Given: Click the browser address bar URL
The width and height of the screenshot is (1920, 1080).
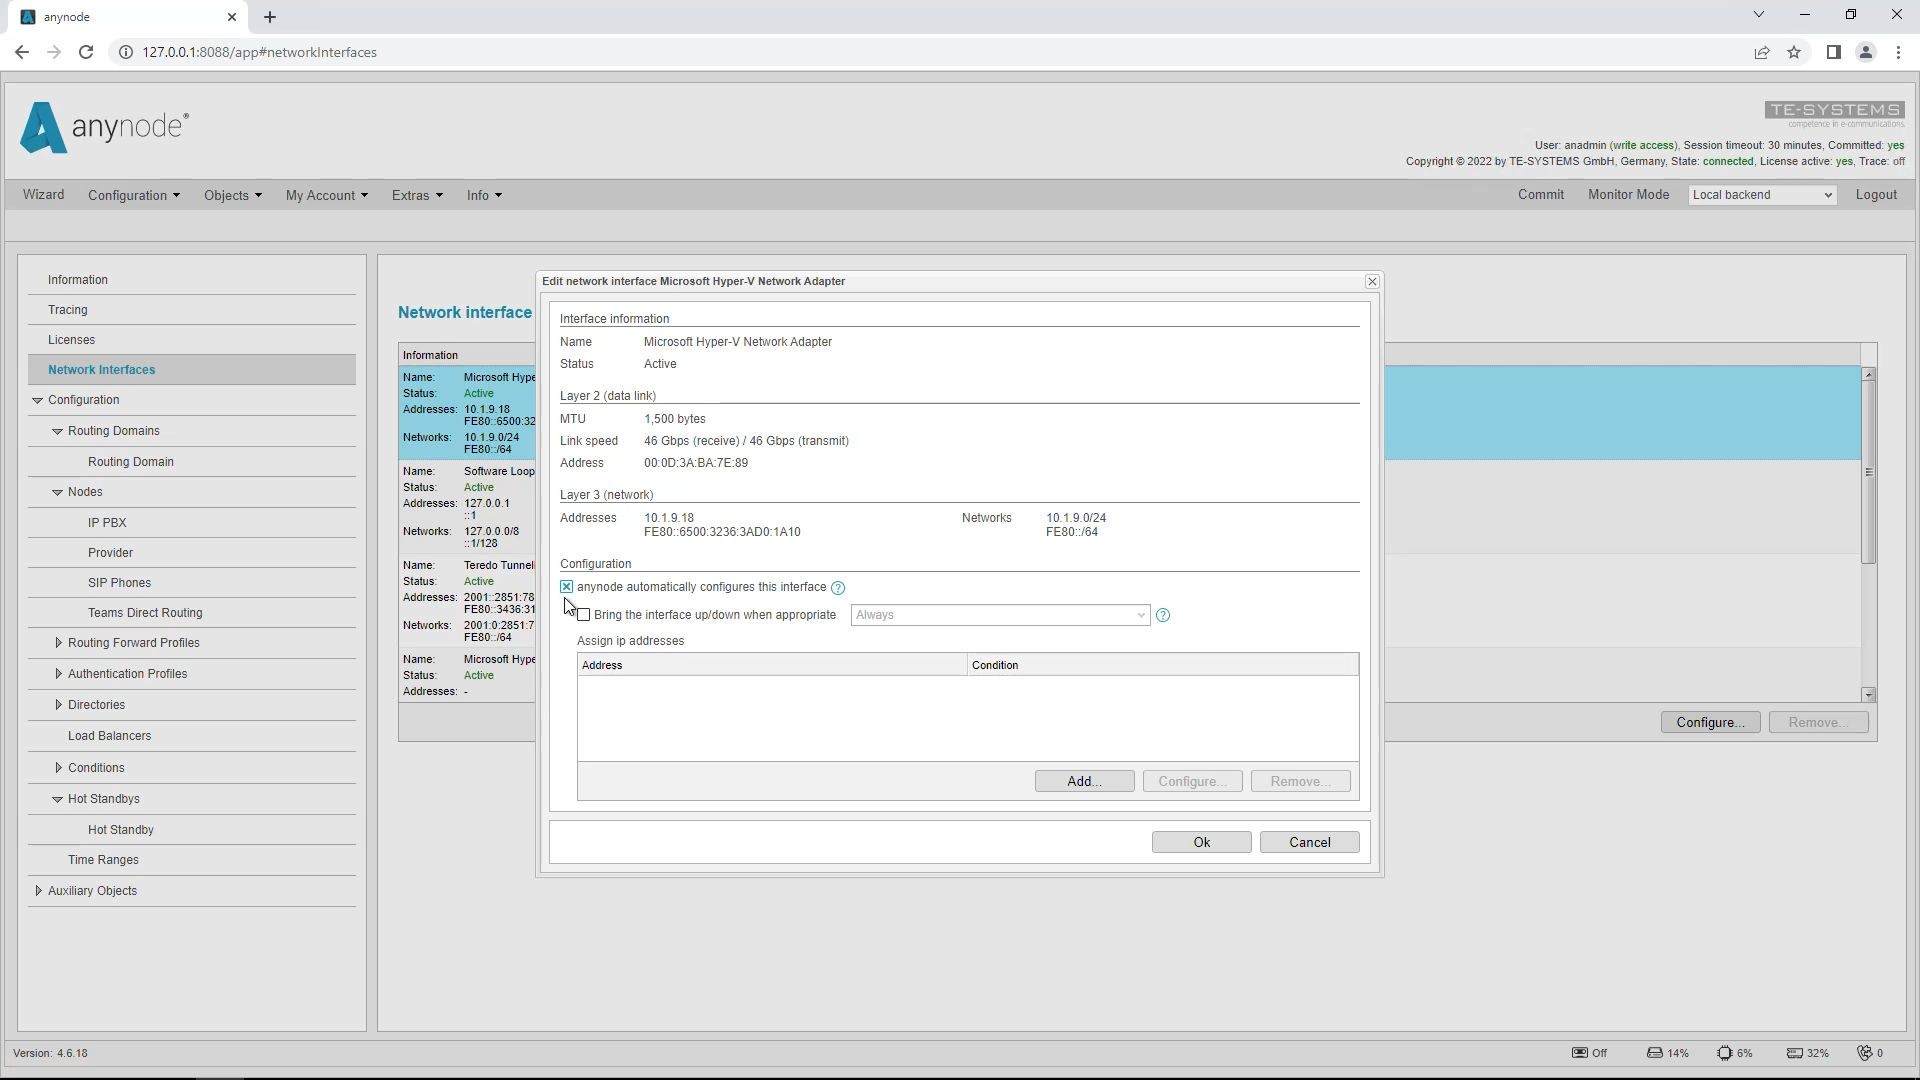Looking at the screenshot, I should (260, 52).
